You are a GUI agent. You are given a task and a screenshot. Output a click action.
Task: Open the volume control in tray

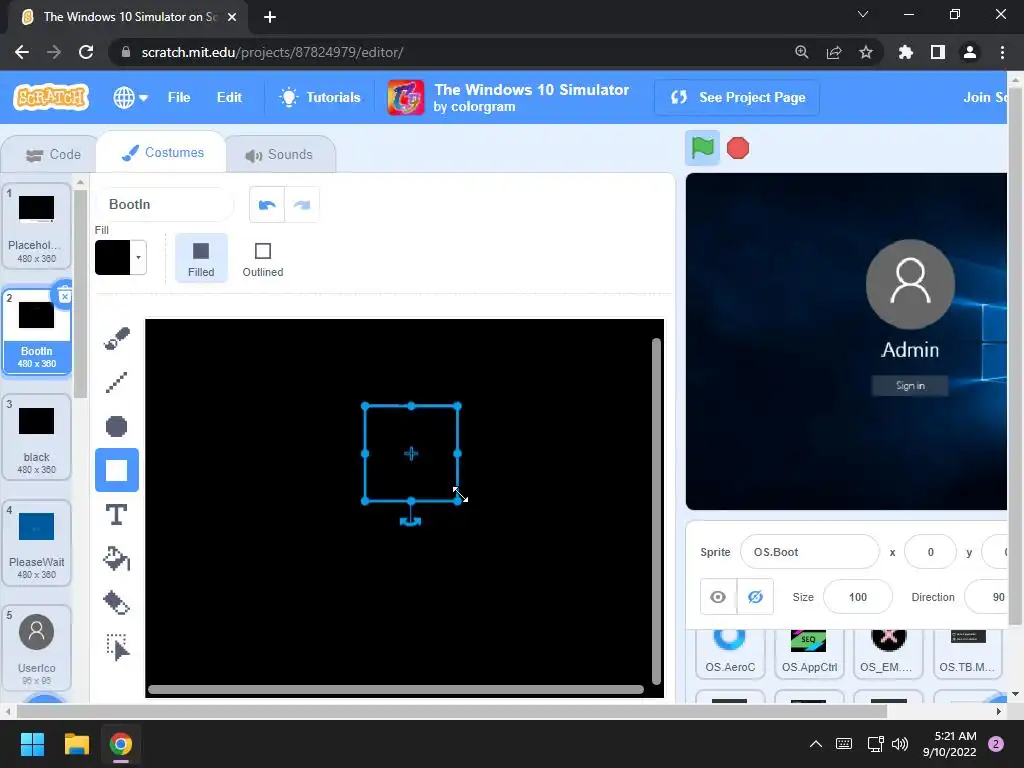[900, 744]
